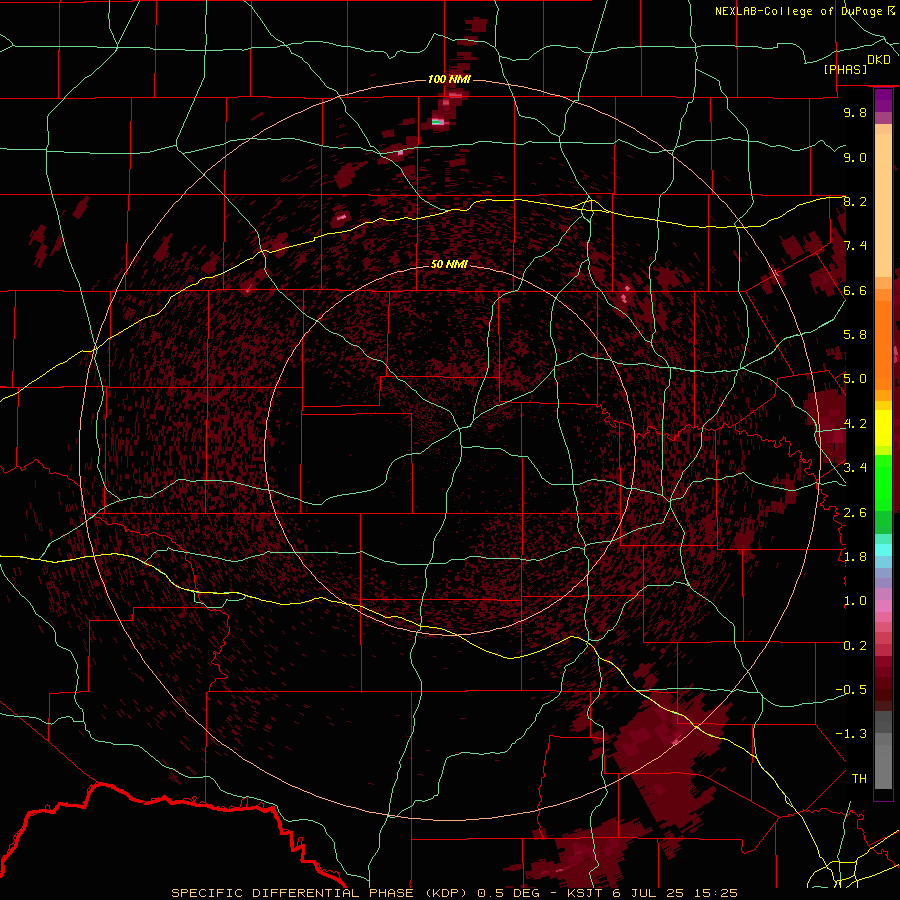Image resolution: width=900 pixels, height=900 pixels.
Task: Click the 1.8 scale value
Action: coord(855,557)
